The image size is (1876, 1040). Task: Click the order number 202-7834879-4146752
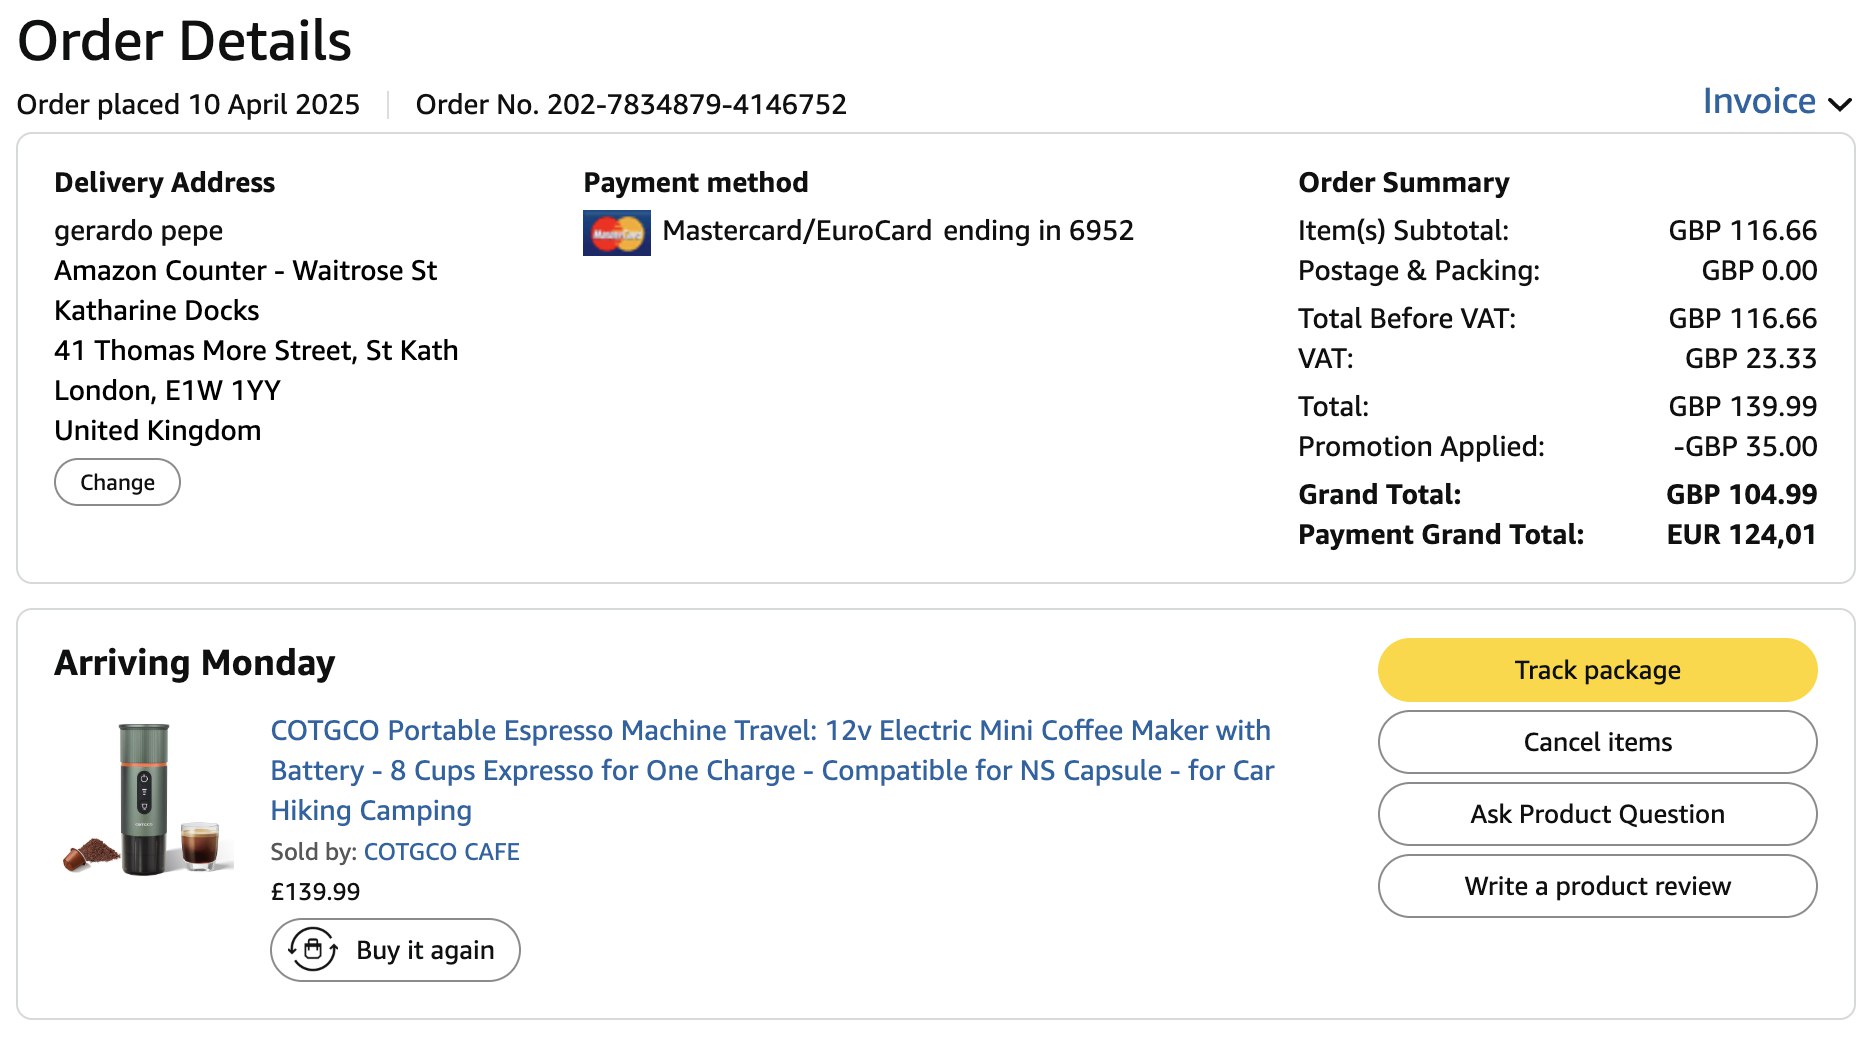click(x=696, y=105)
